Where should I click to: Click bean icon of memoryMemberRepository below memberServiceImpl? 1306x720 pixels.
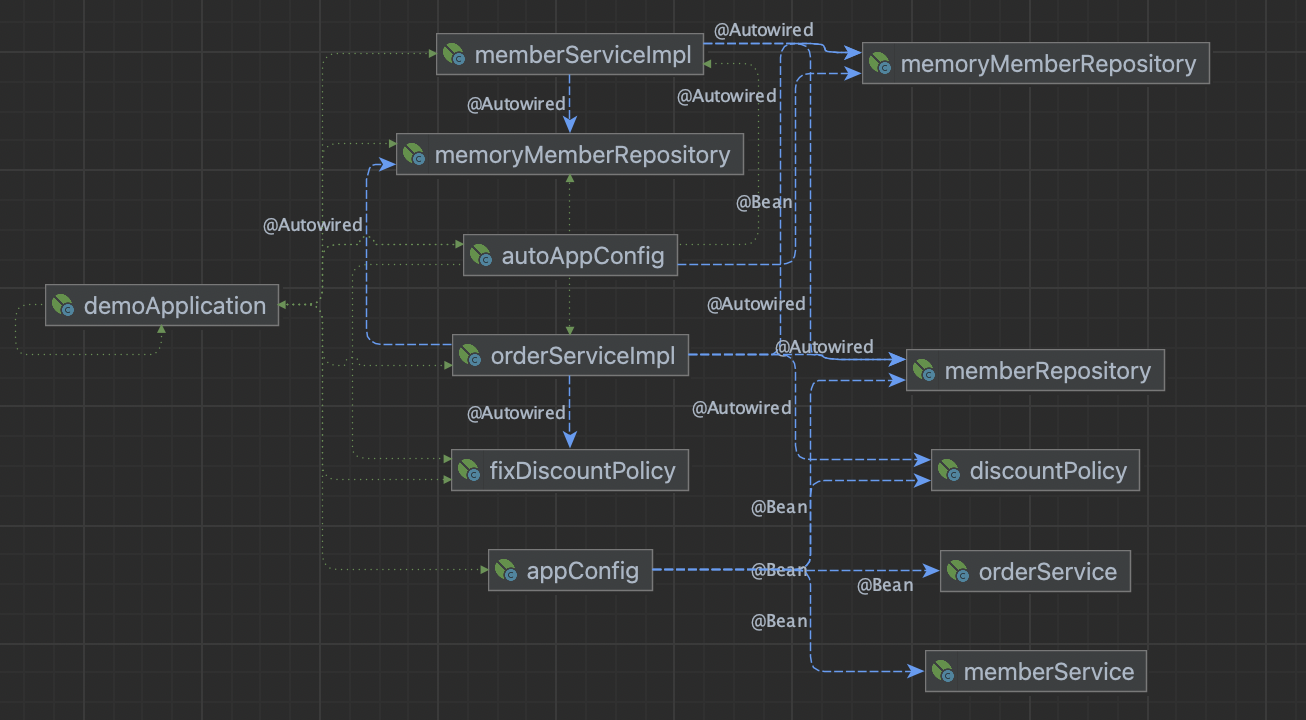point(415,155)
